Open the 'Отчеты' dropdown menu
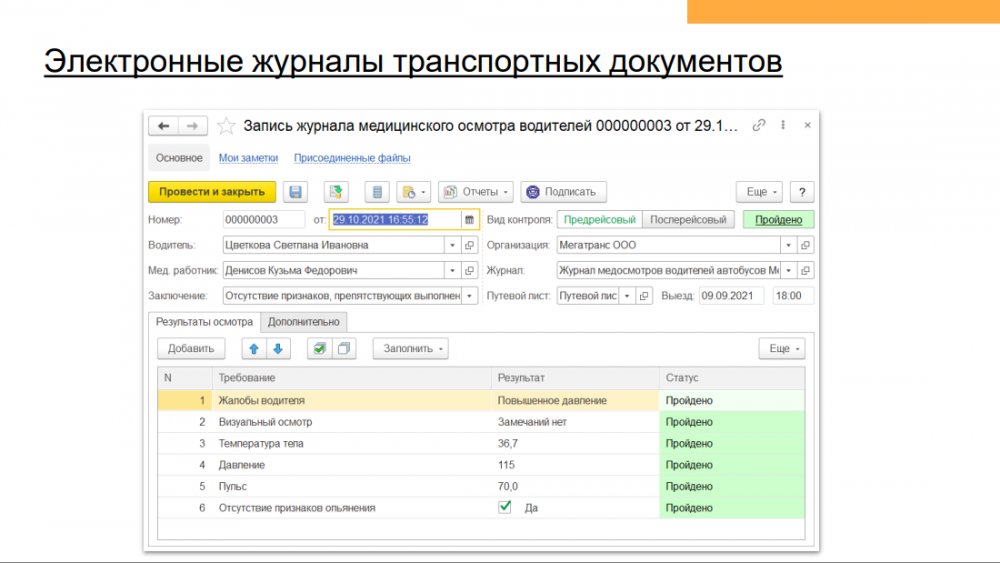 (x=476, y=192)
